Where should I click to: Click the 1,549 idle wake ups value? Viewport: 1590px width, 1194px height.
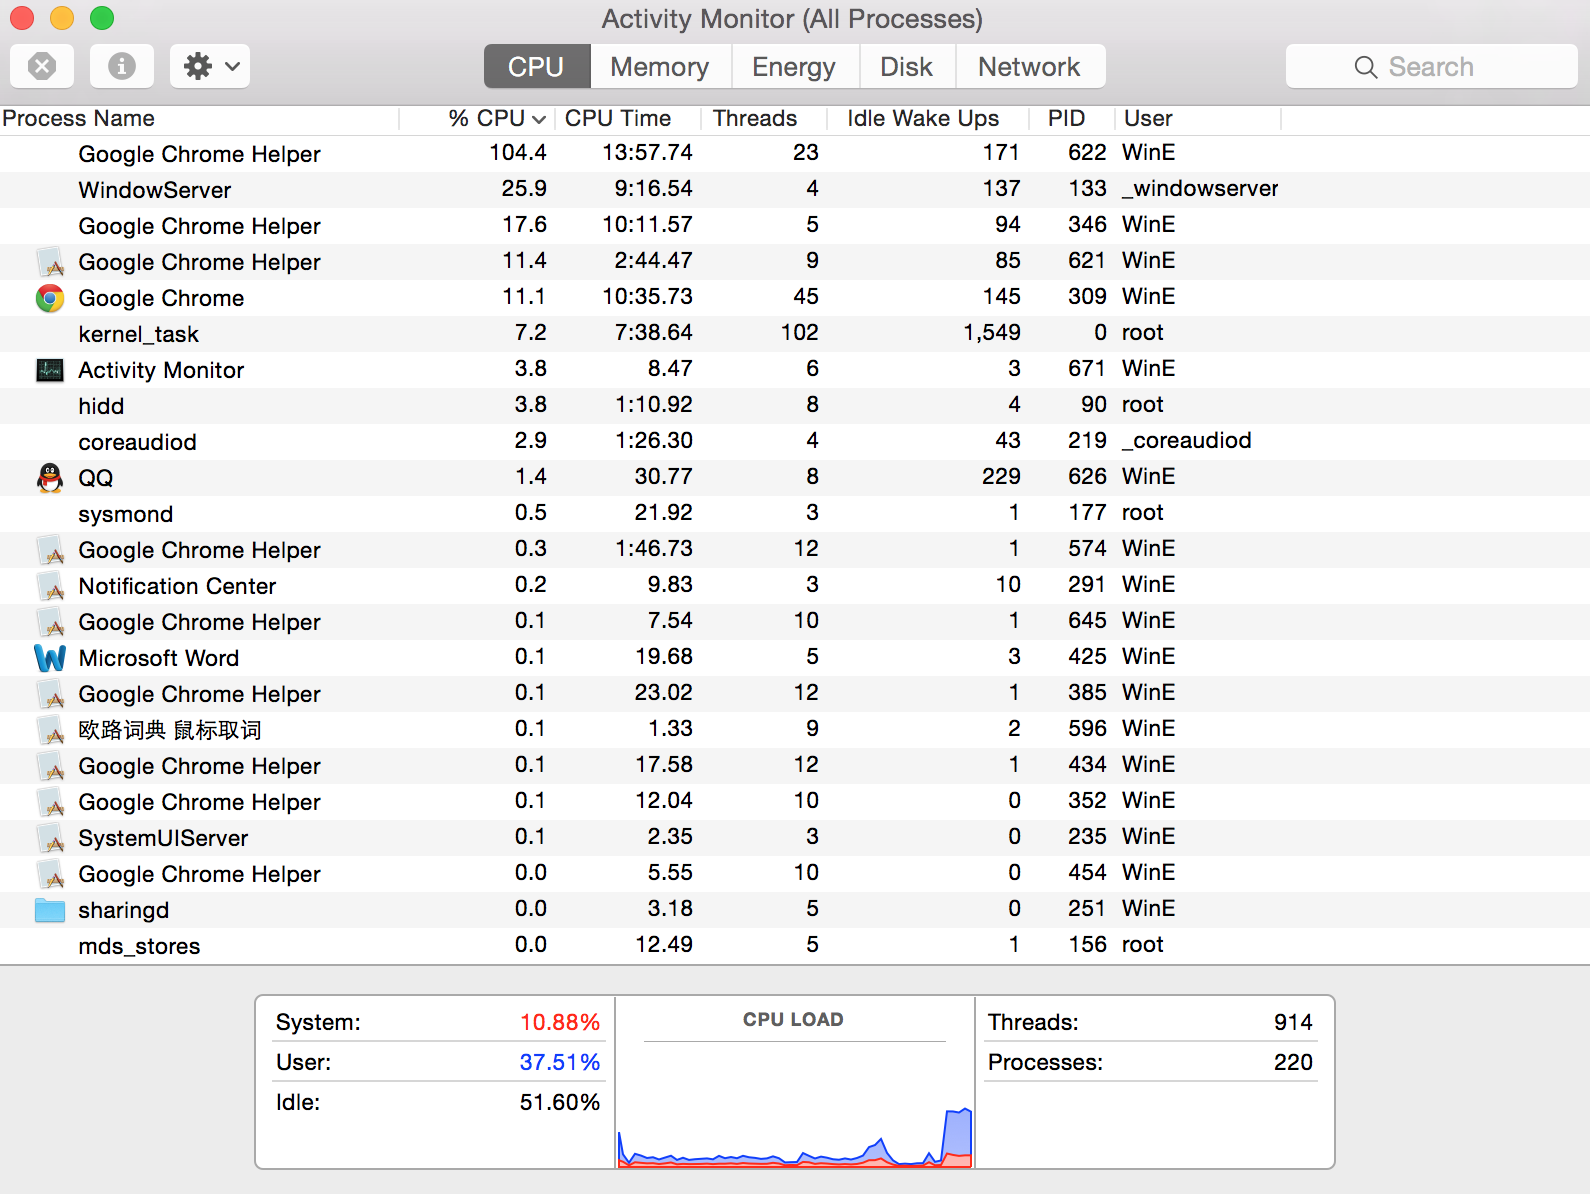(x=992, y=333)
